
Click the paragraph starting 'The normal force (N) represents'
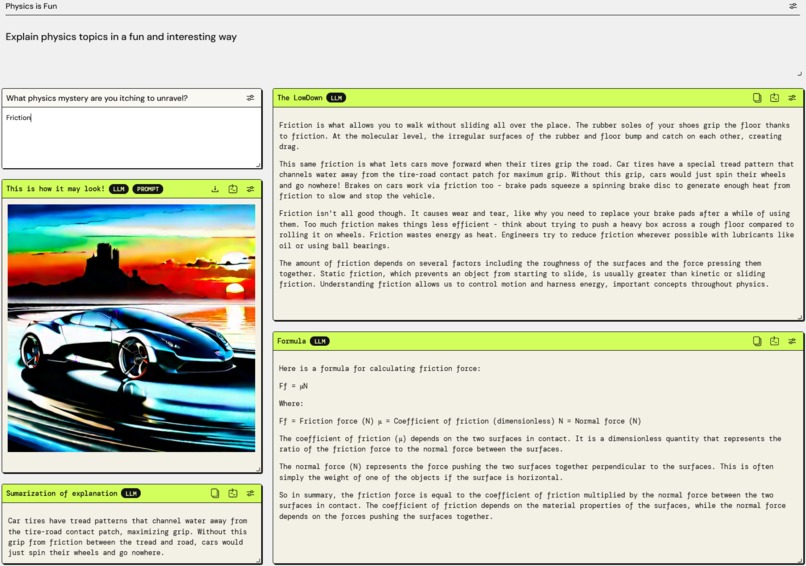pyautogui.click(x=526, y=472)
